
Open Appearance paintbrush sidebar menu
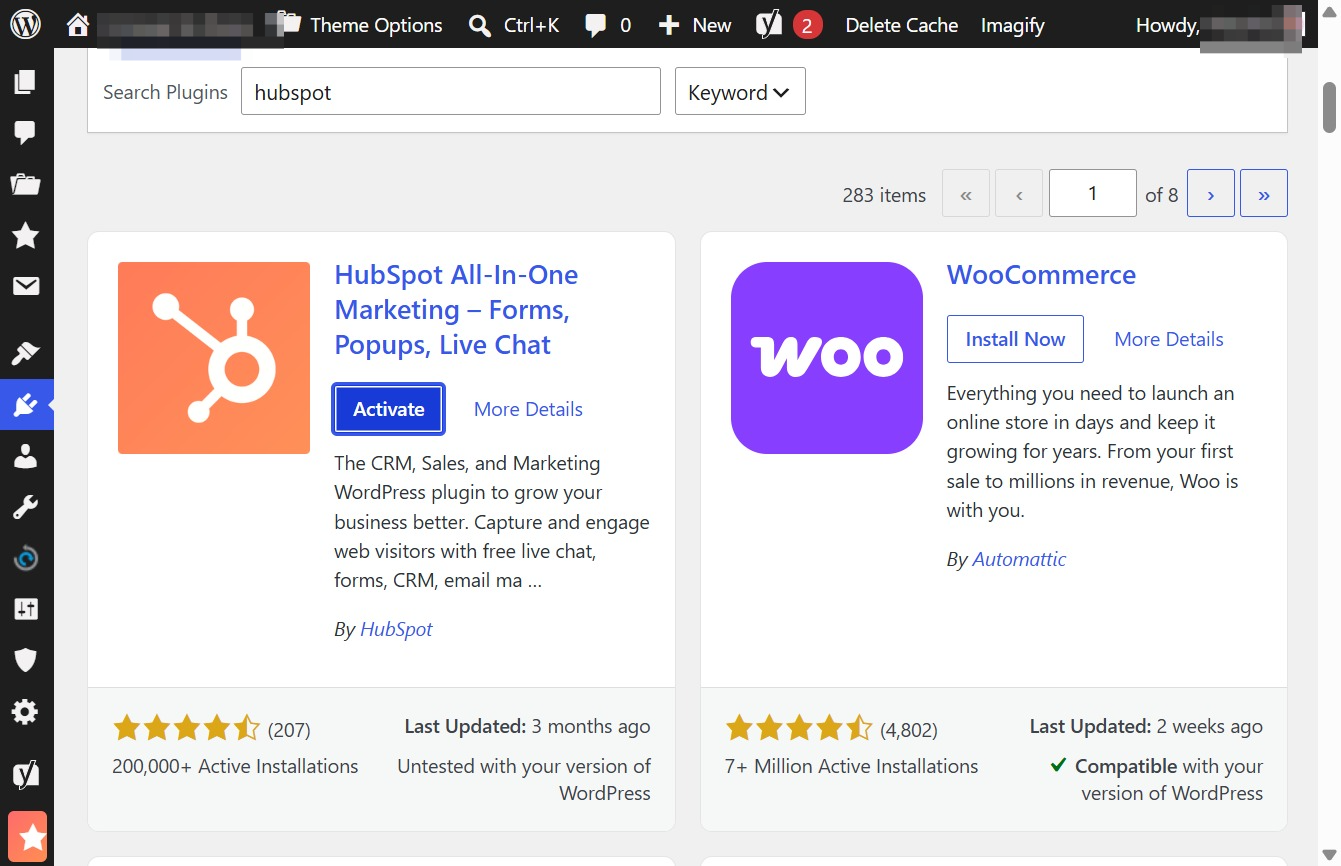pyautogui.click(x=25, y=353)
